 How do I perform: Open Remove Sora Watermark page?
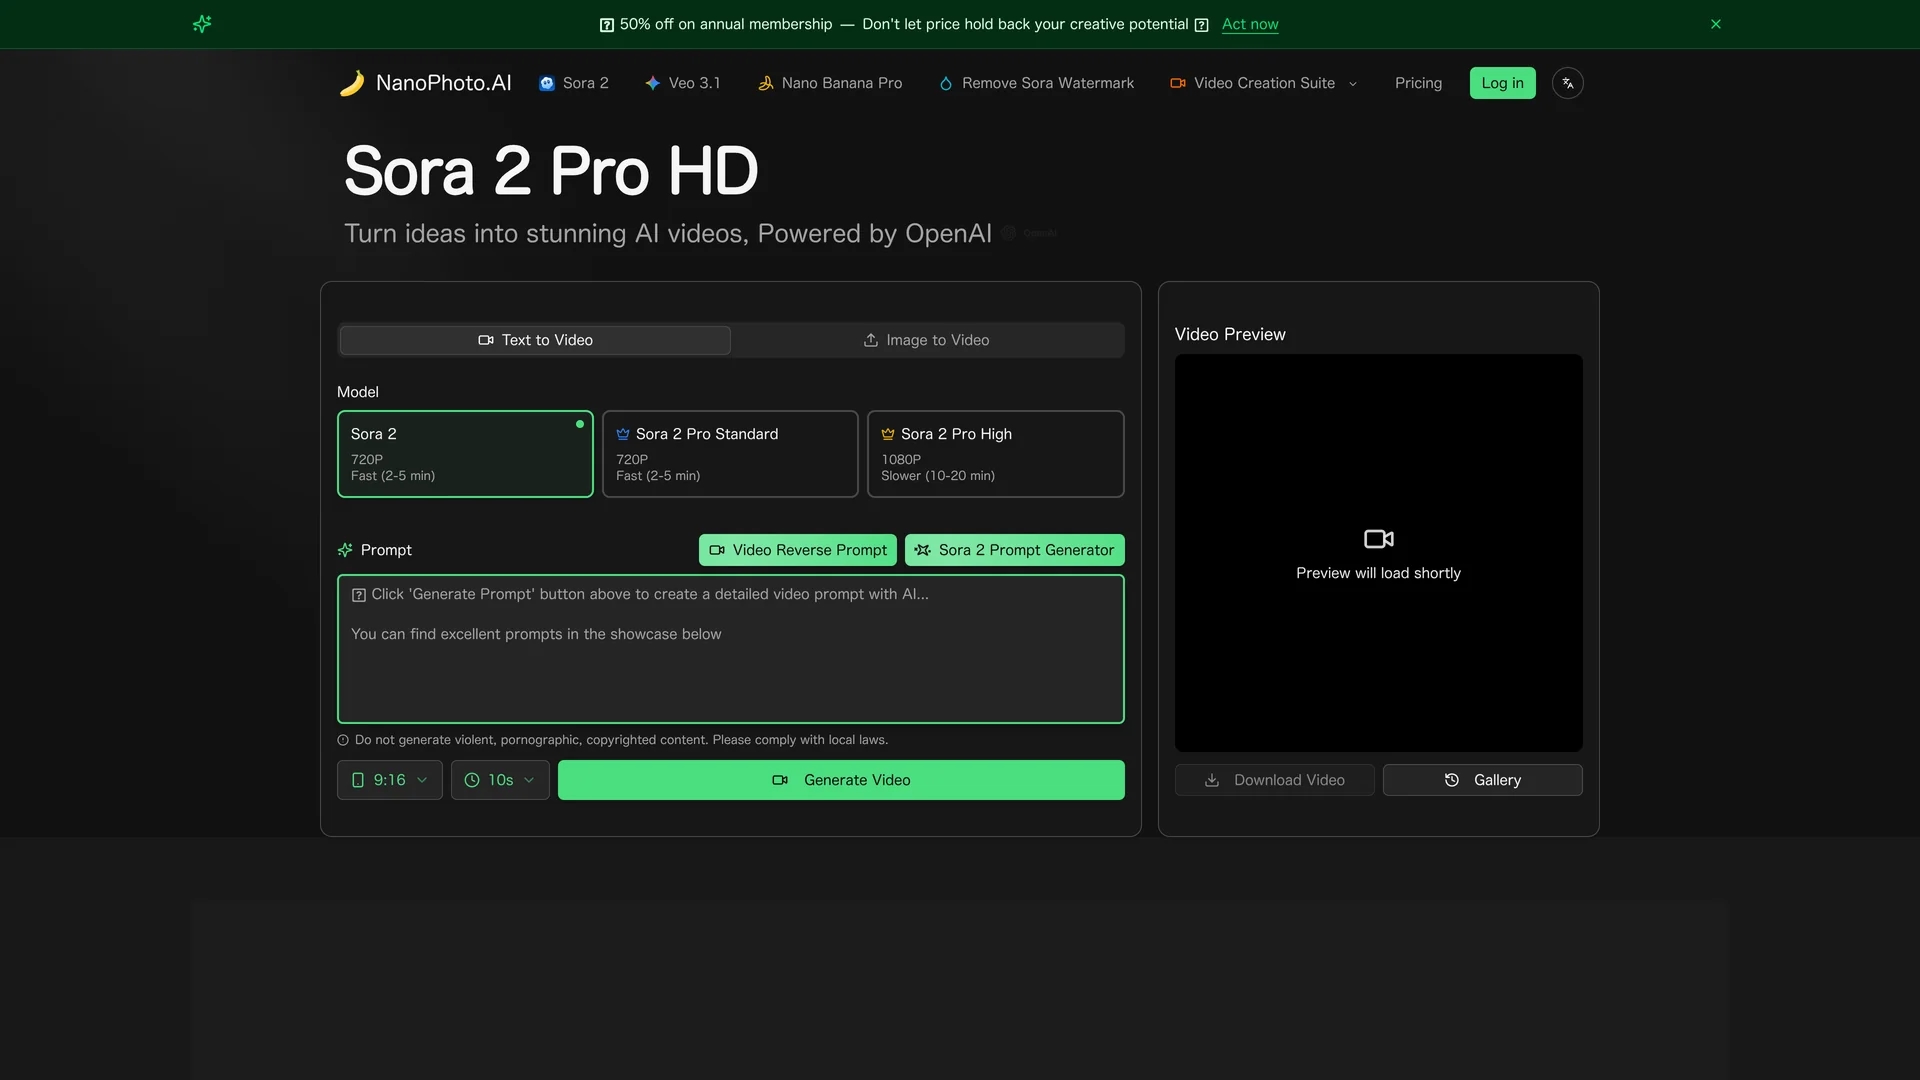pyautogui.click(x=1036, y=83)
